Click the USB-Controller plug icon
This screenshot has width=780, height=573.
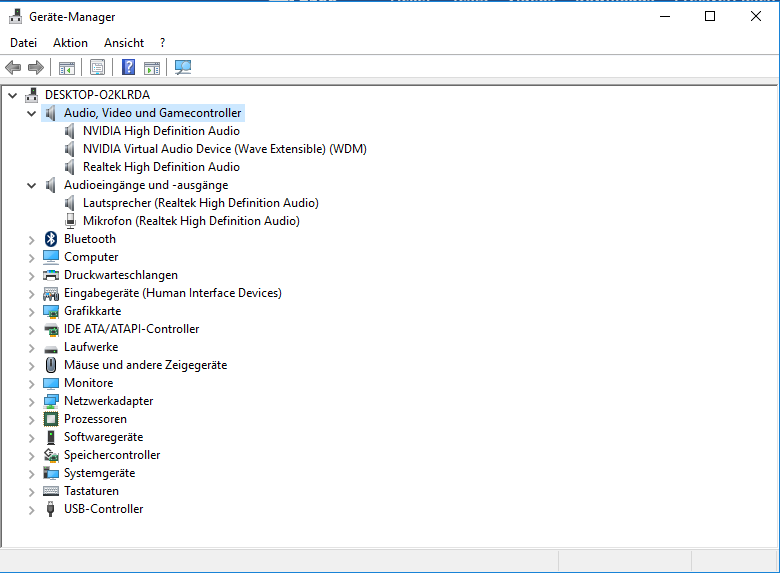coord(50,509)
